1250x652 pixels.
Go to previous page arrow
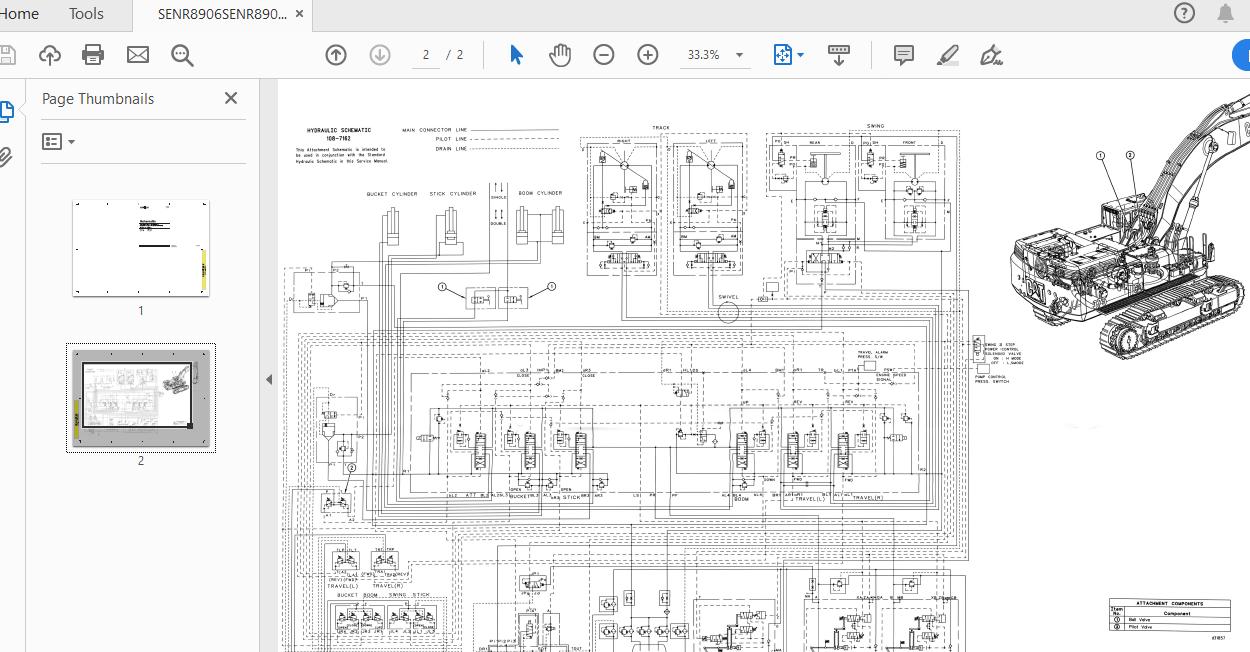coord(336,55)
